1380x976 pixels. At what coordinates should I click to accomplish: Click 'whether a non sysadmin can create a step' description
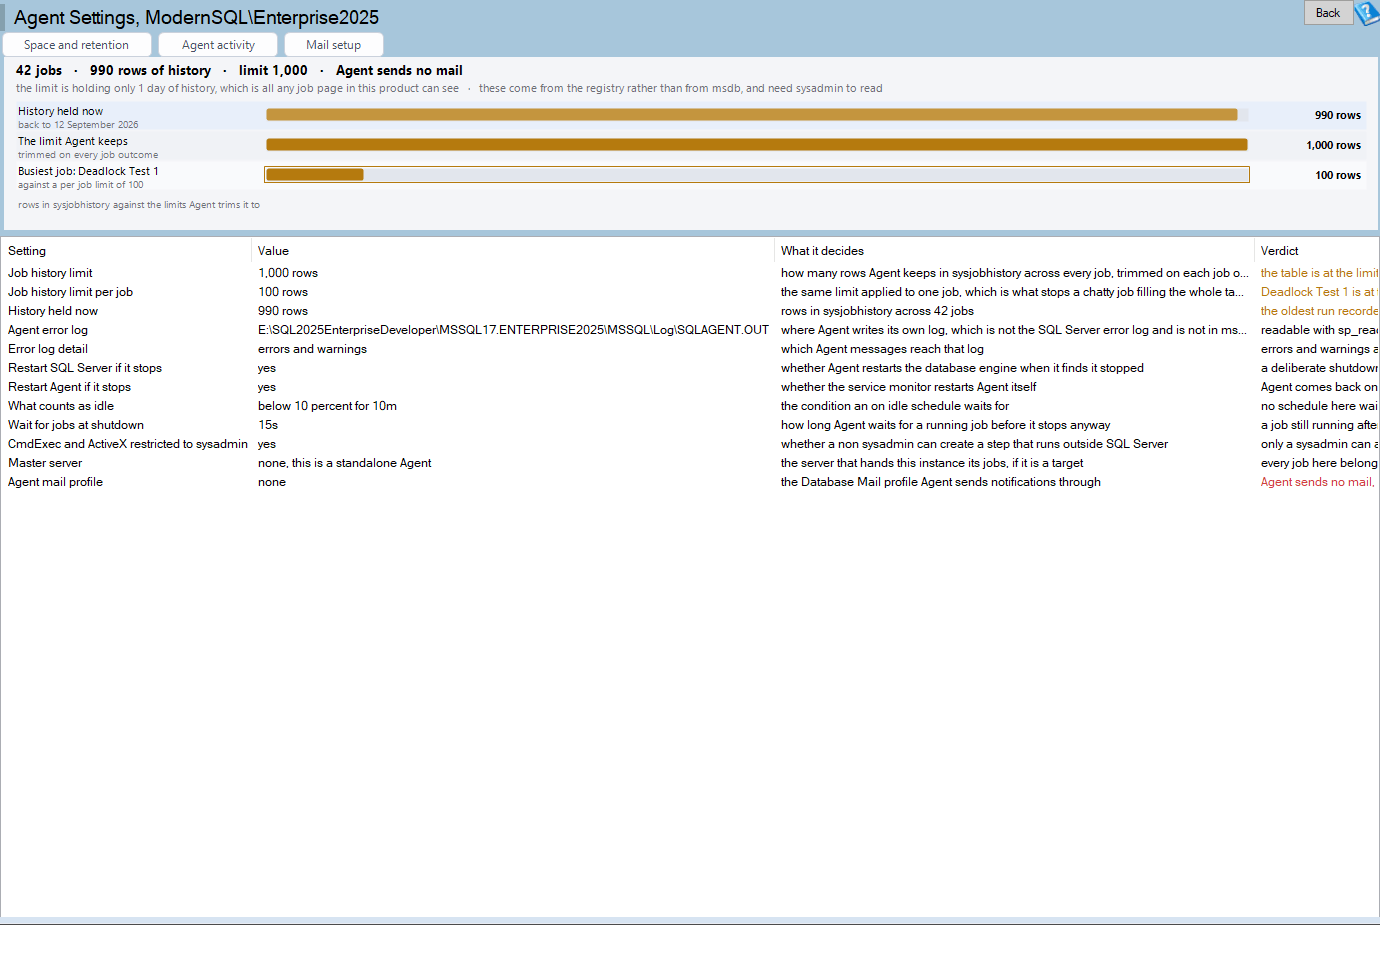tap(974, 444)
